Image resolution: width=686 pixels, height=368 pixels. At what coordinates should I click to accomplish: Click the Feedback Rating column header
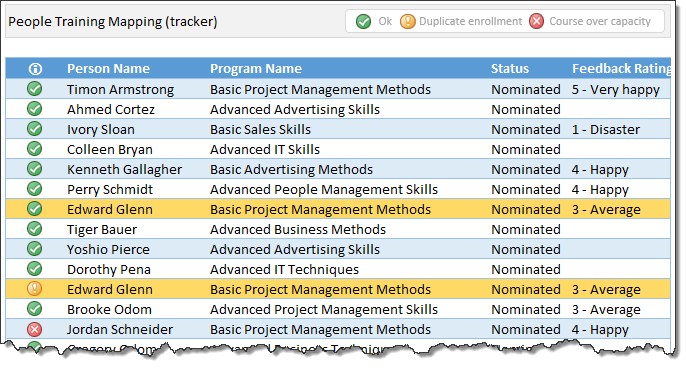point(621,69)
